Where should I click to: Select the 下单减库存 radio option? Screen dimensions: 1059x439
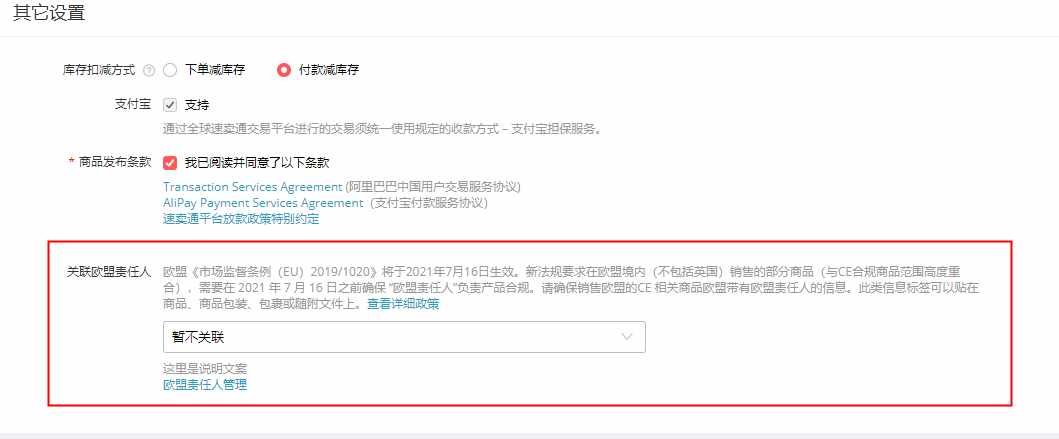170,70
